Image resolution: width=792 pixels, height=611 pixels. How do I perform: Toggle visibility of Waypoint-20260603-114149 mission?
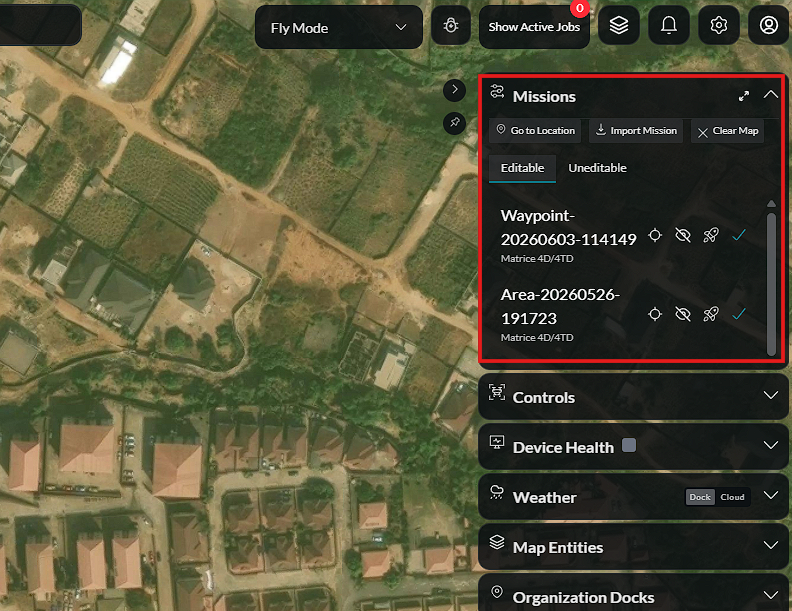click(x=683, y=235)
